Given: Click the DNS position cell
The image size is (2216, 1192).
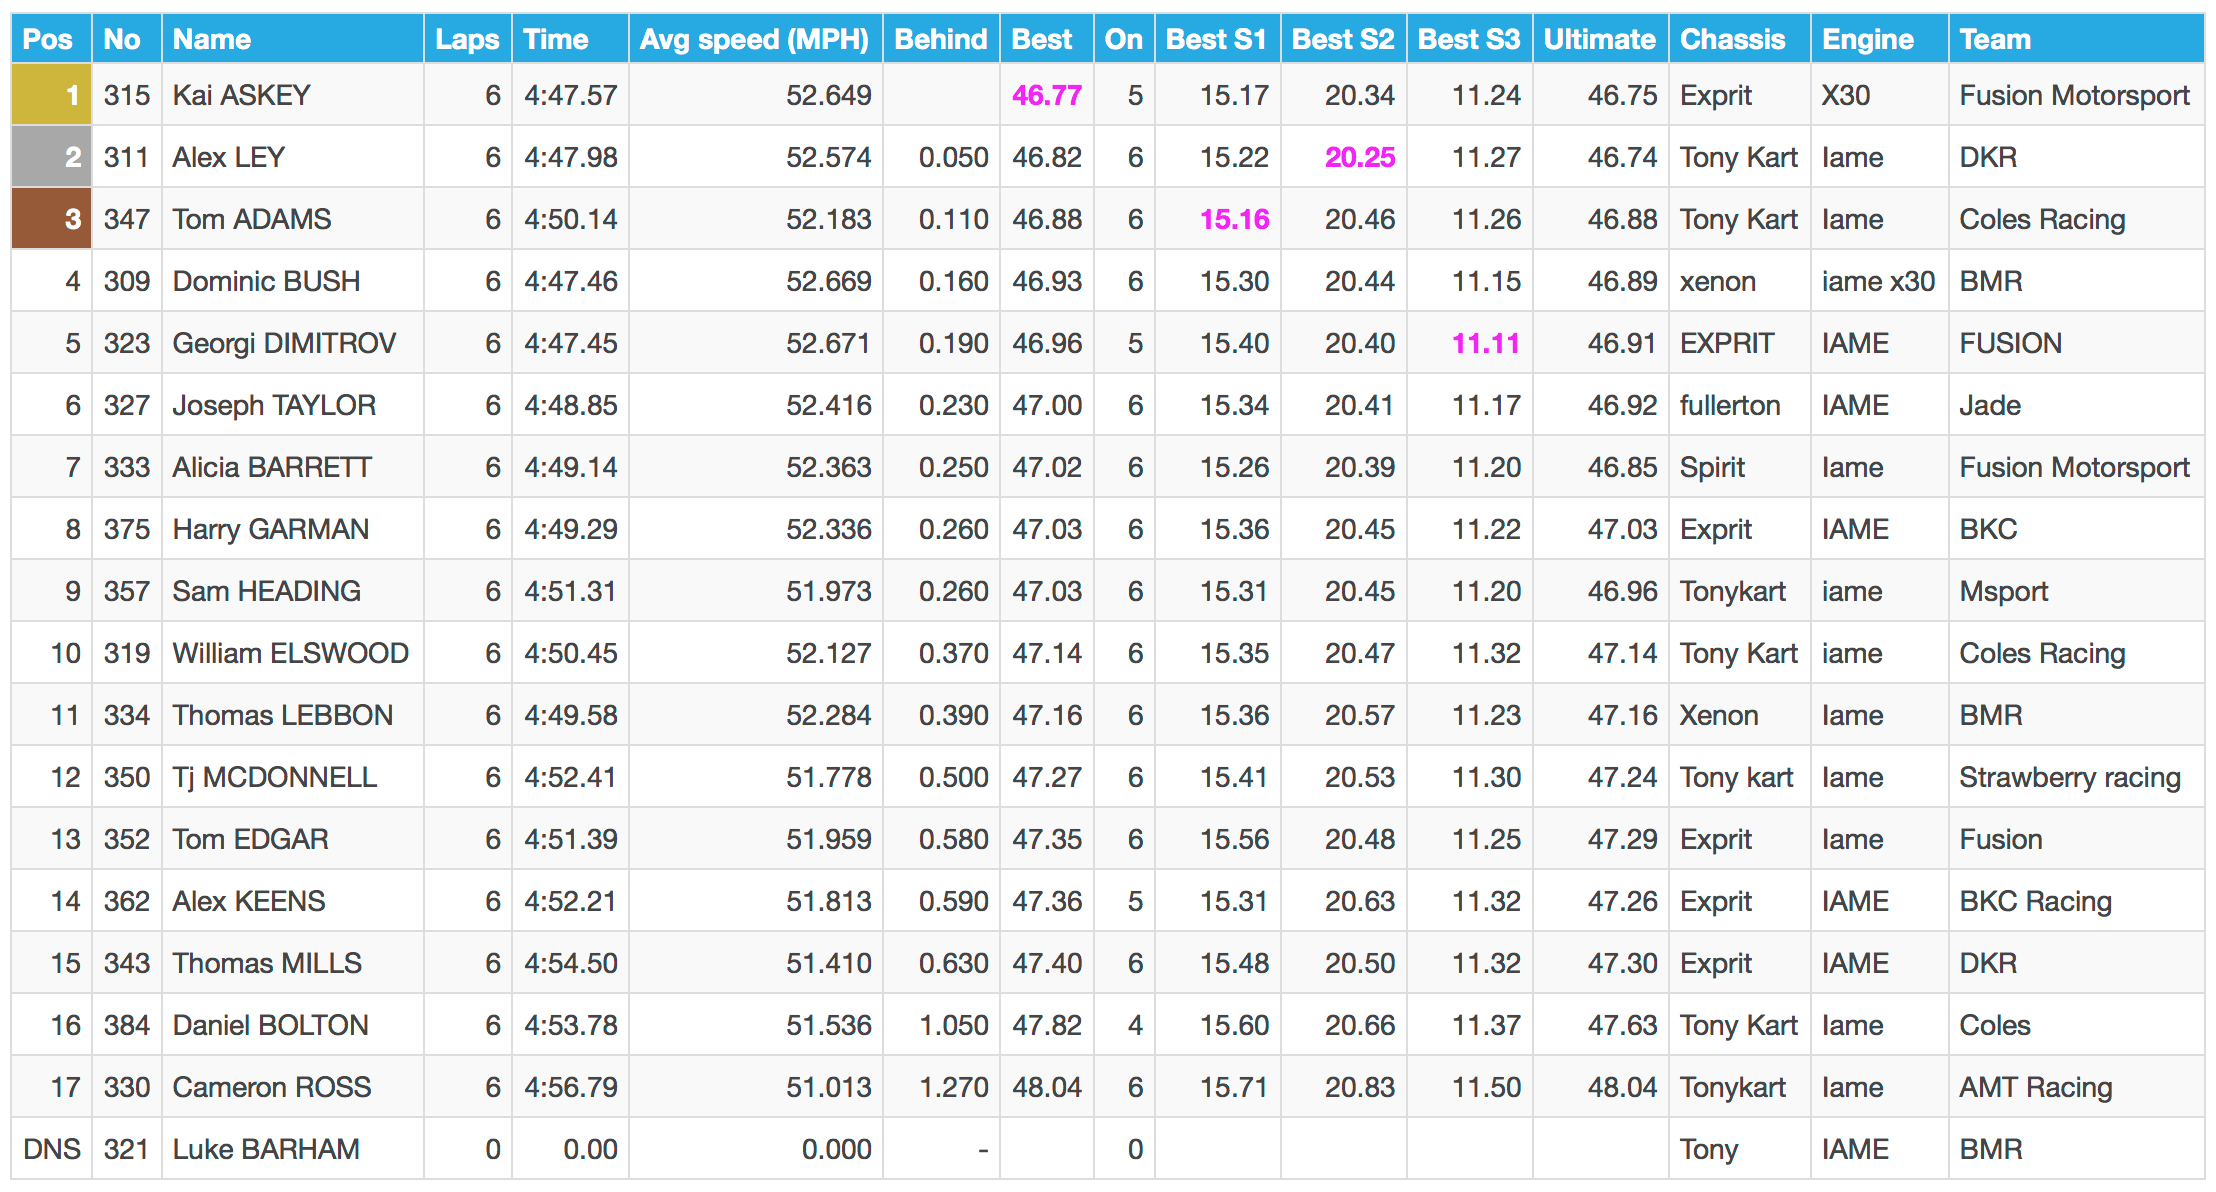Looking at the screenshot, I should [52, 1149].
